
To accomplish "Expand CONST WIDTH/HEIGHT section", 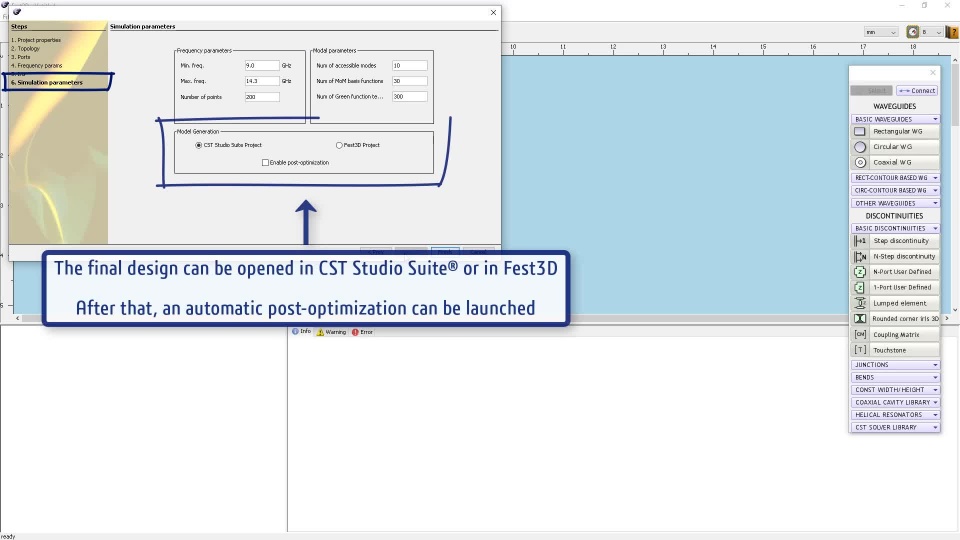I will [x=895, y=389].
